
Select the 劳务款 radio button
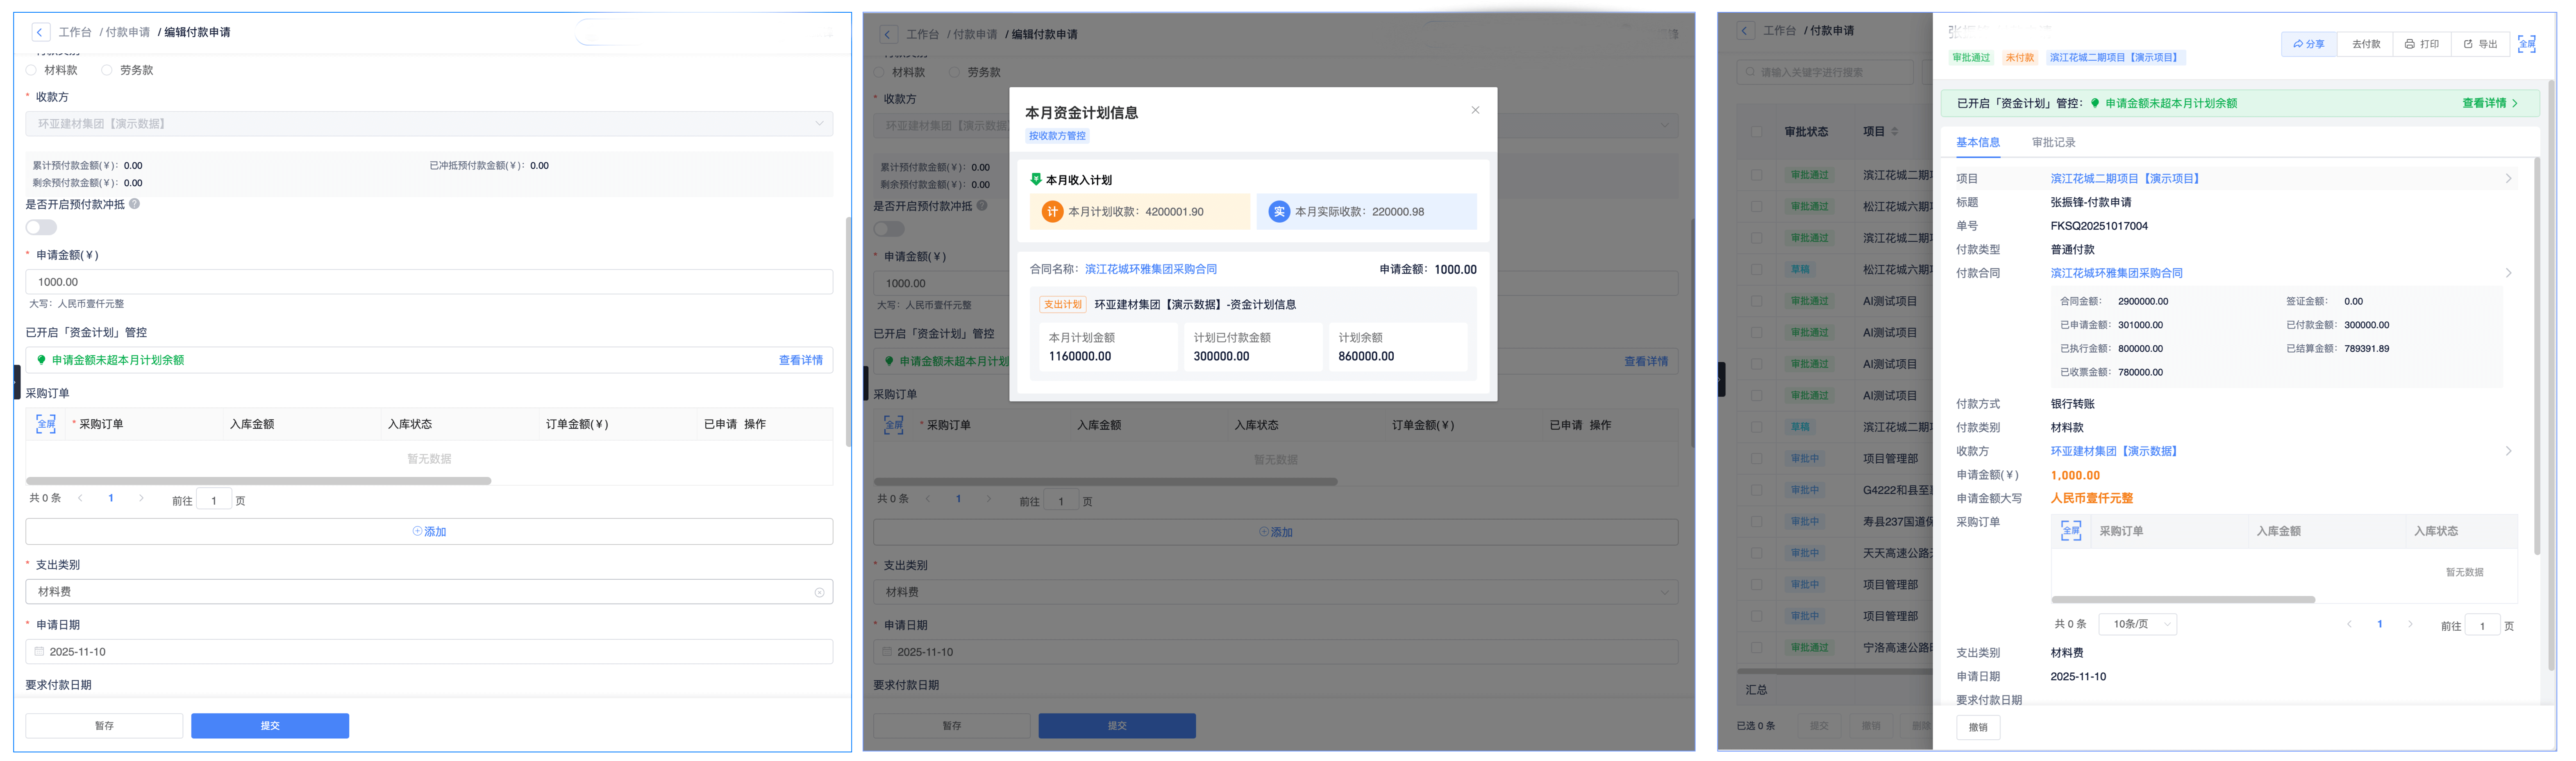click(x=107, y=70)
